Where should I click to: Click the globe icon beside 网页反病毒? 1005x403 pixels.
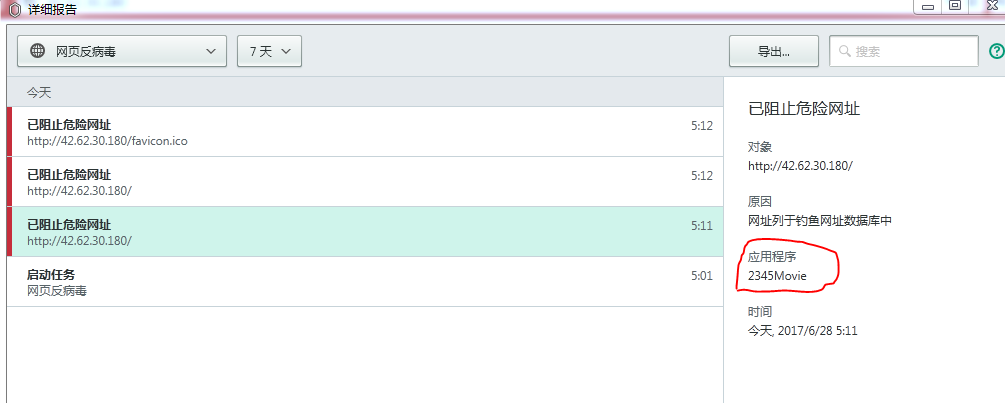(x=38, y=51)
